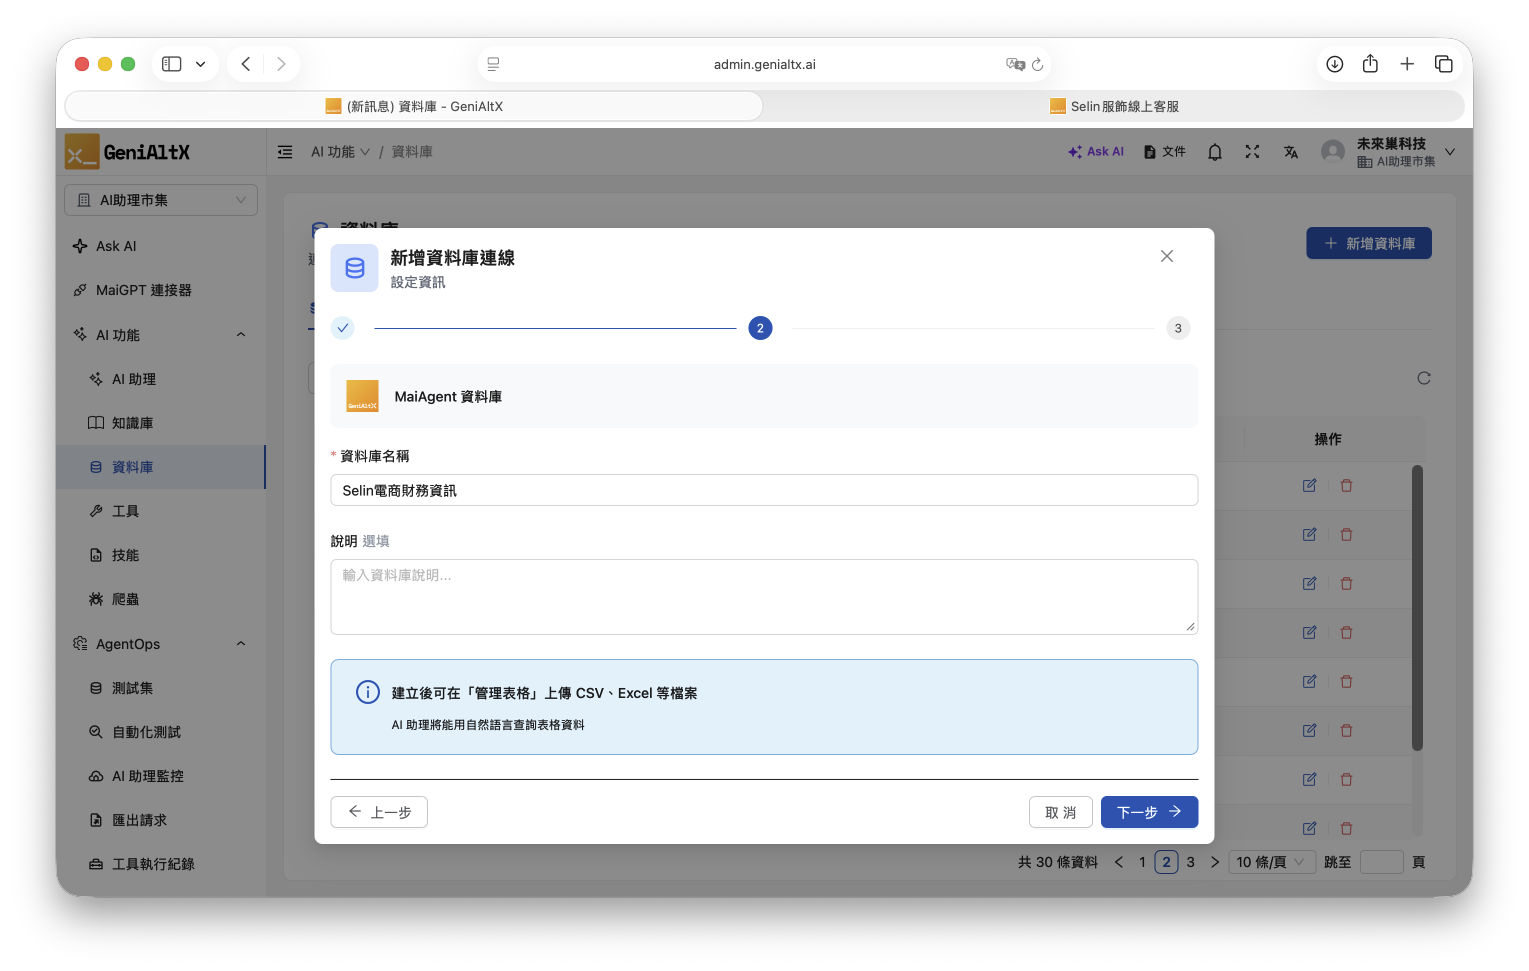Open 知識庫 in the sidebar

tap(132, 423)
